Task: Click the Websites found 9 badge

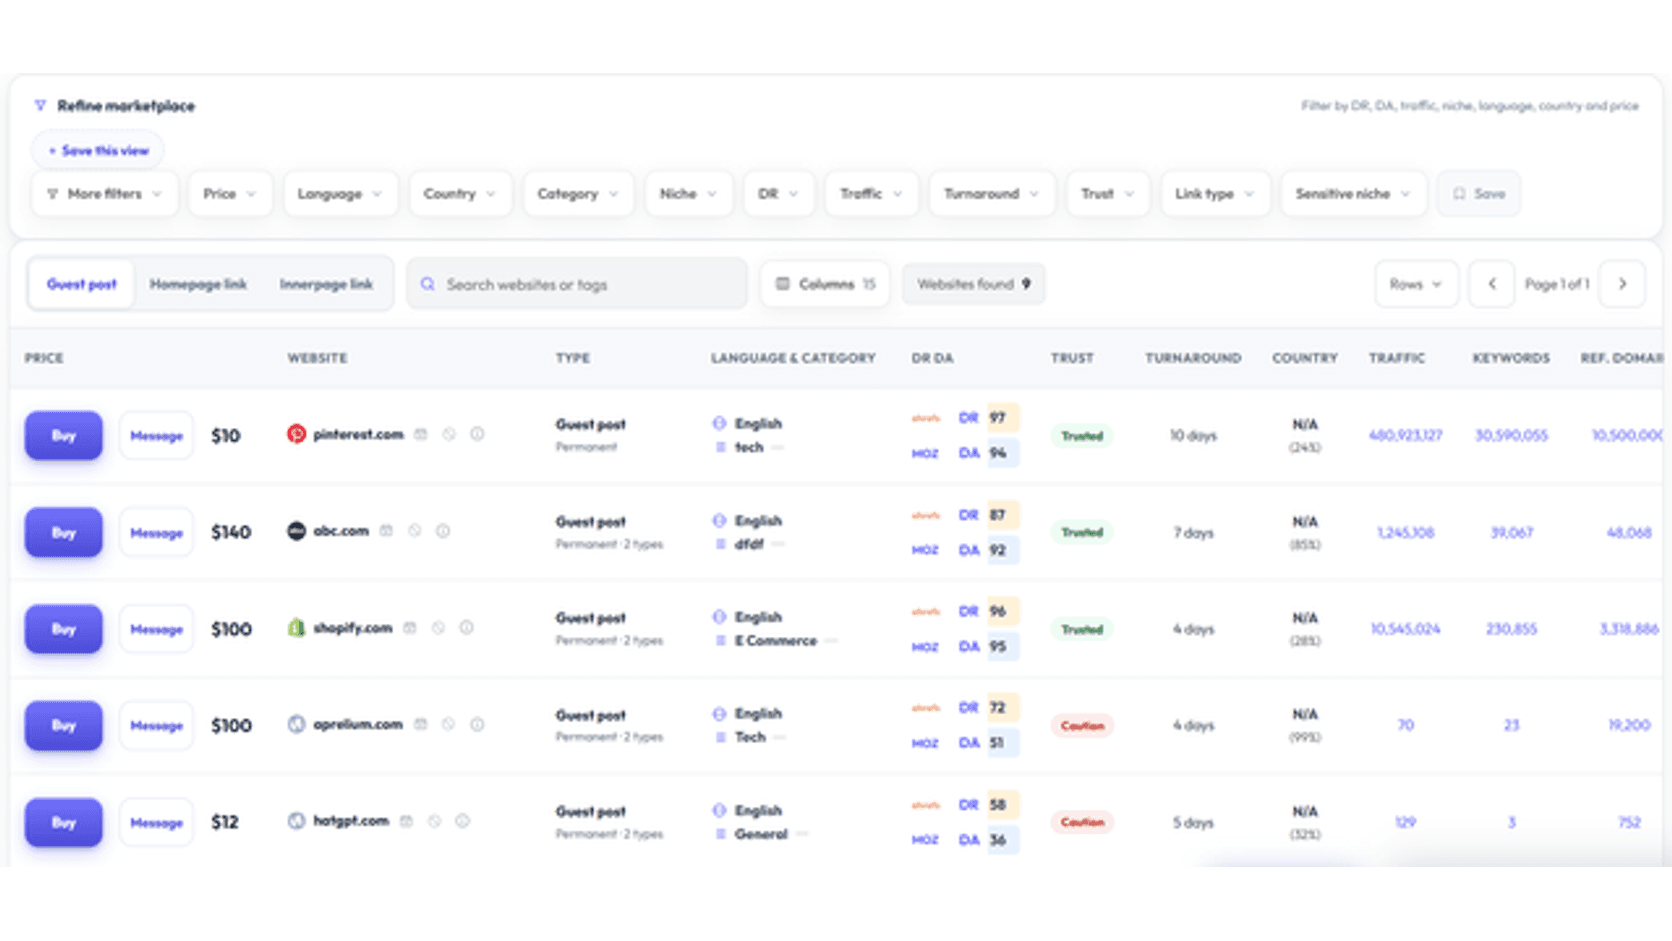Action: click(x=973, y=284)
